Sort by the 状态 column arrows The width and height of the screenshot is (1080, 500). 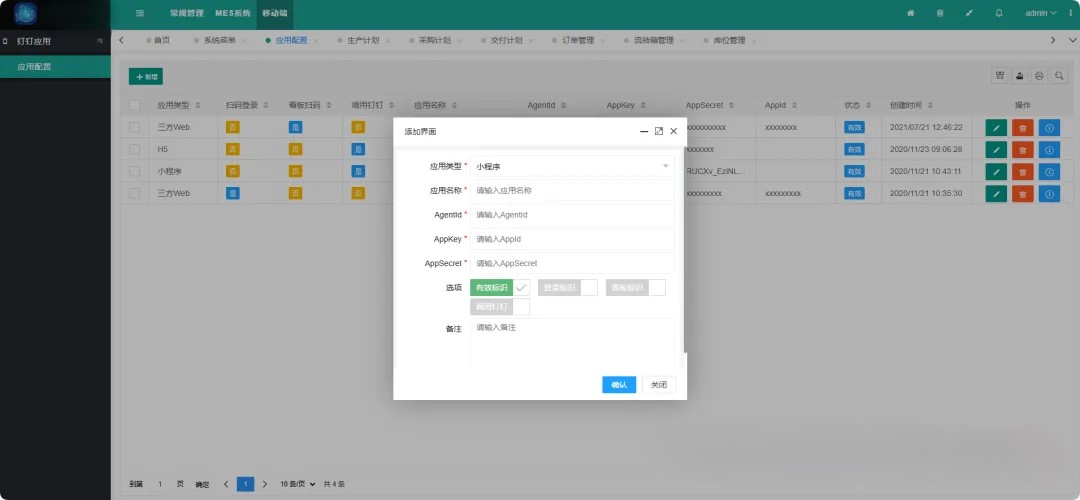(x=869, y=105)
